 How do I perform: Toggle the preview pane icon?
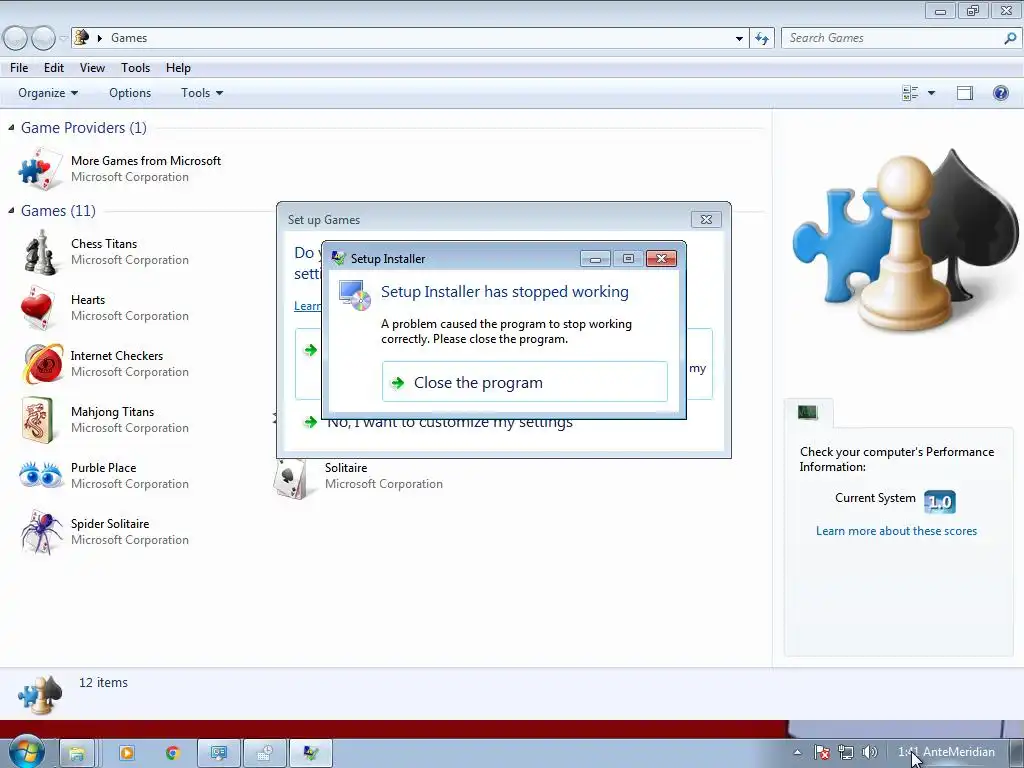tap(965, 93)
